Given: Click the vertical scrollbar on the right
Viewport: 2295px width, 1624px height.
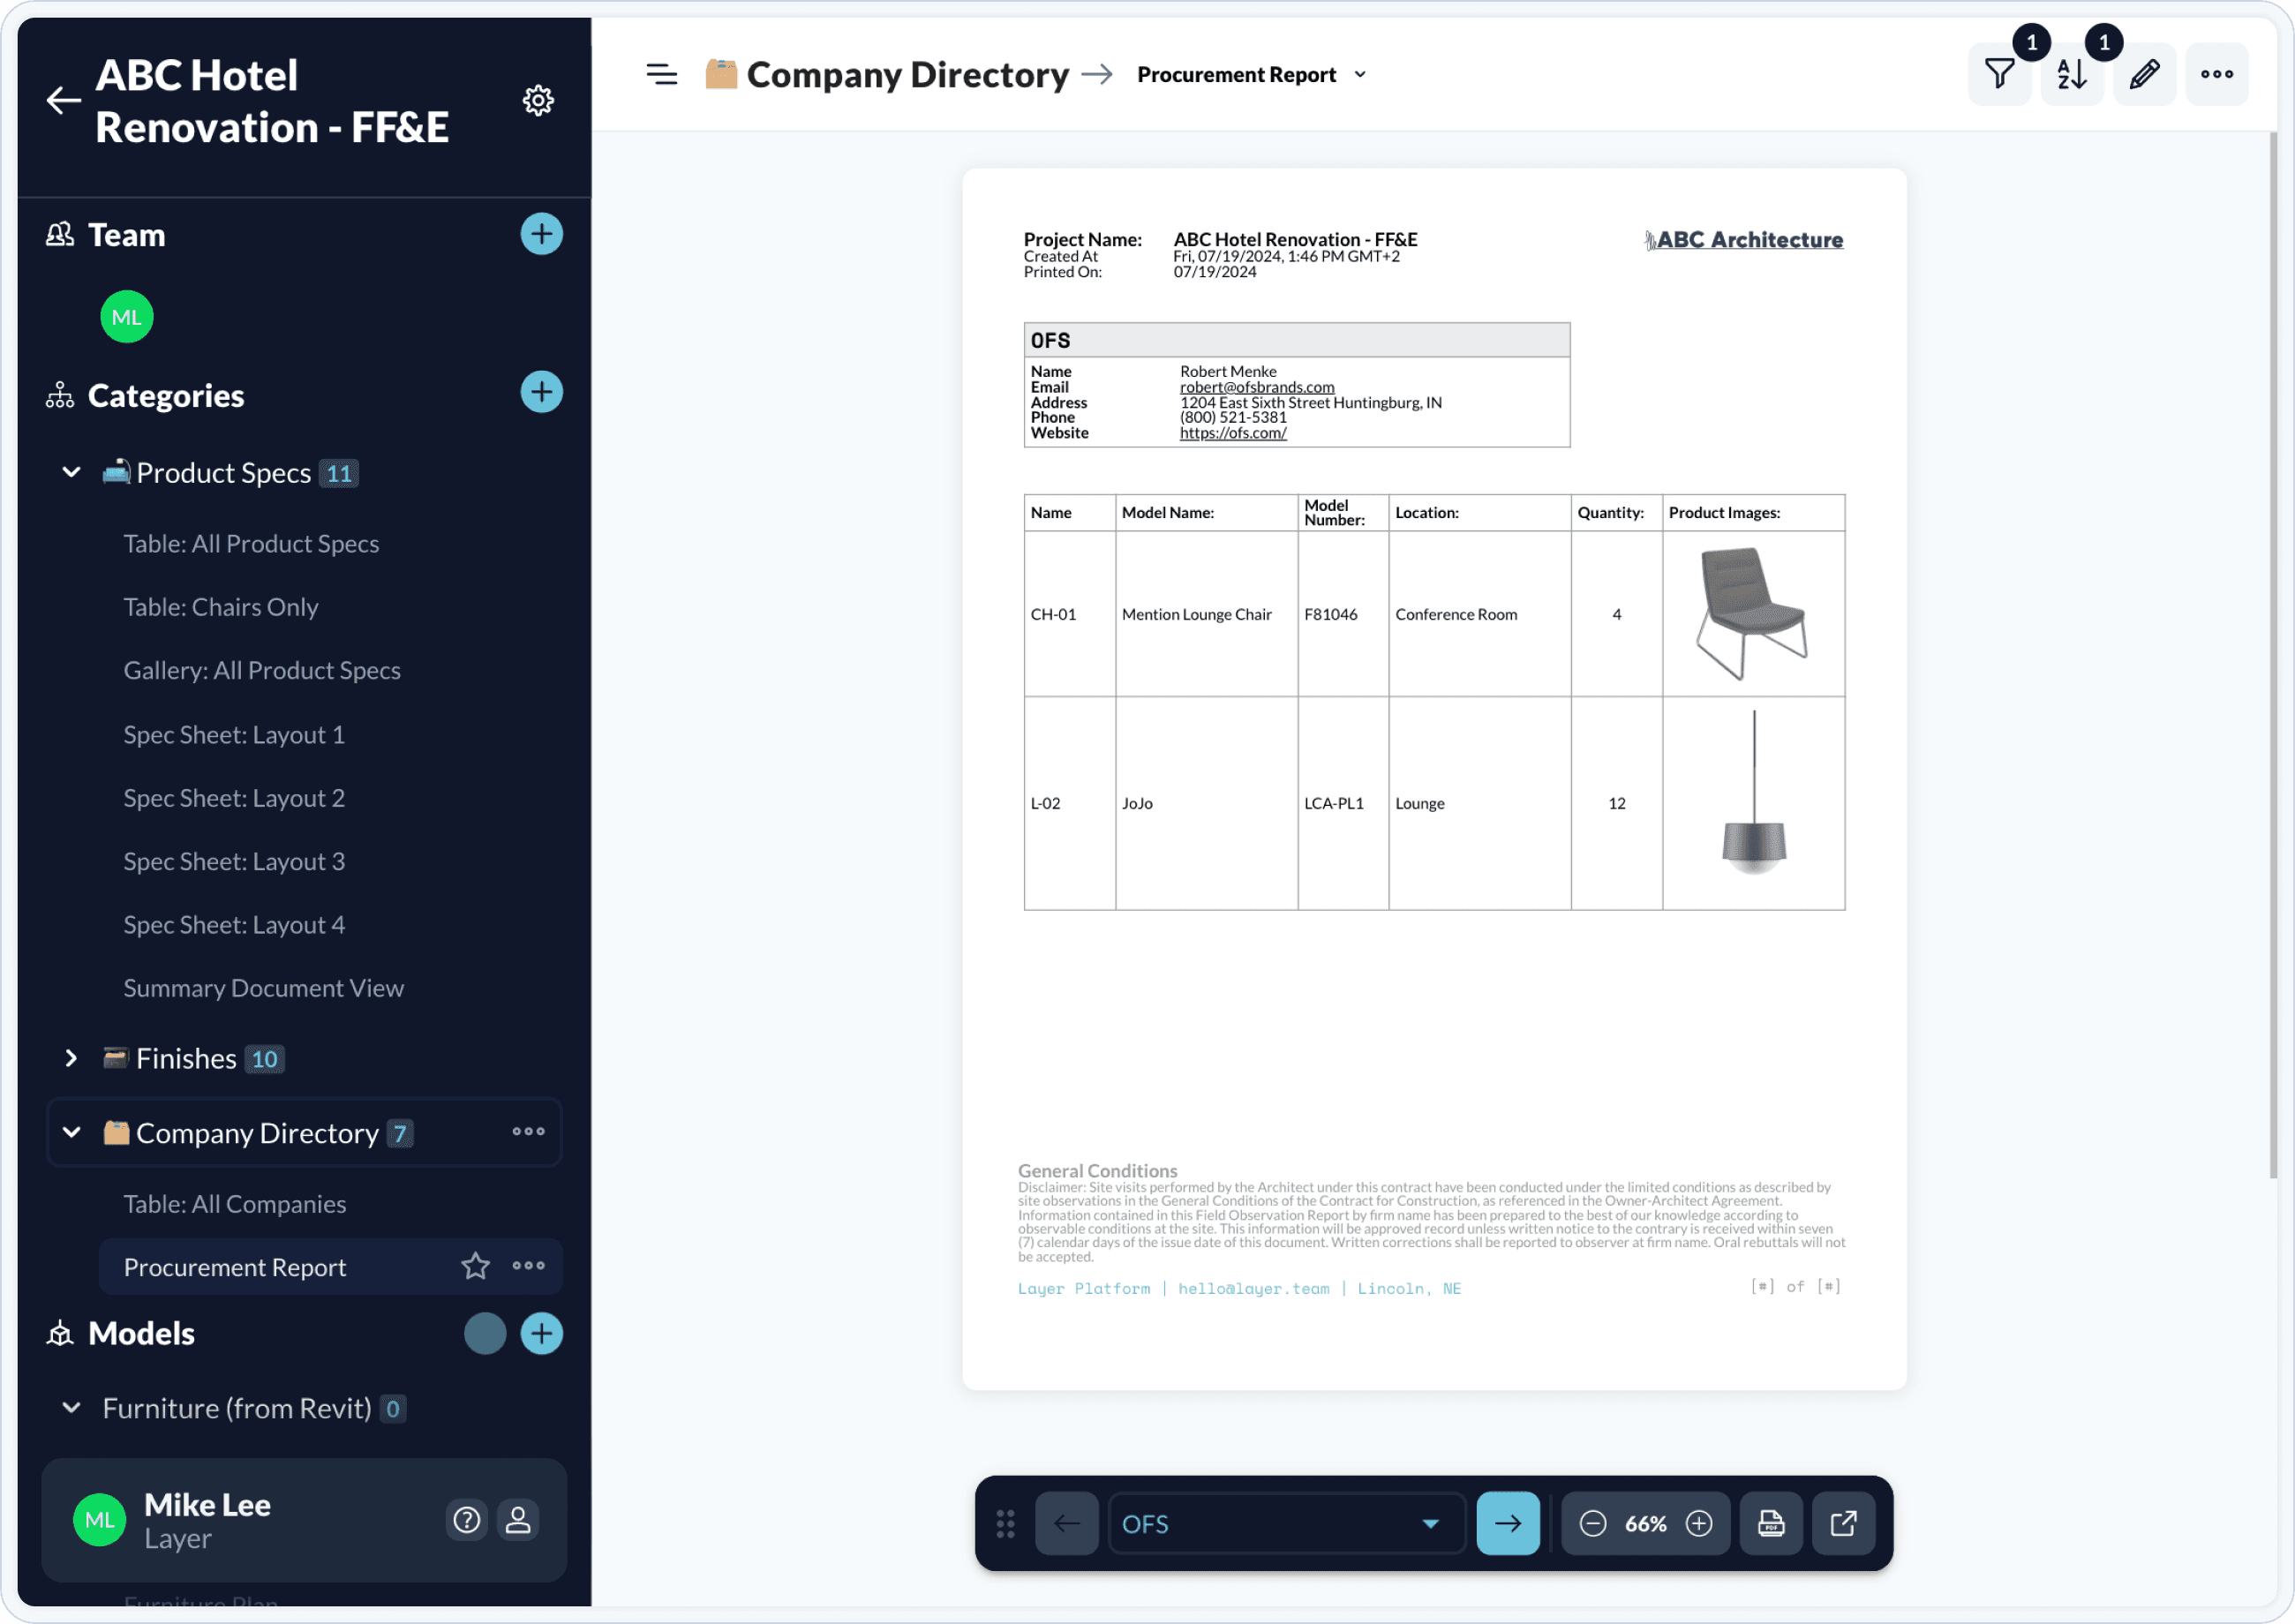Looking at the screenshot, I should 2272,655.
